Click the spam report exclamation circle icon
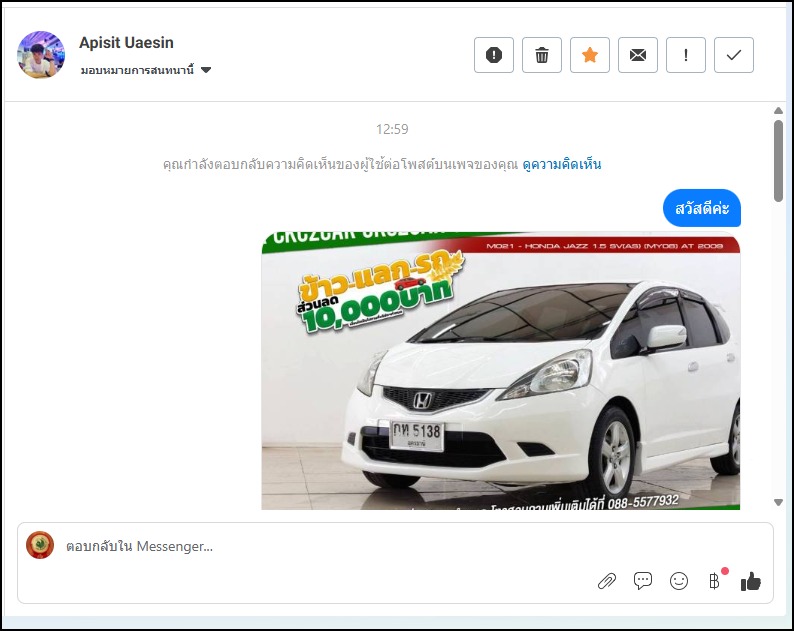794x631 pixels. point(494,55)
